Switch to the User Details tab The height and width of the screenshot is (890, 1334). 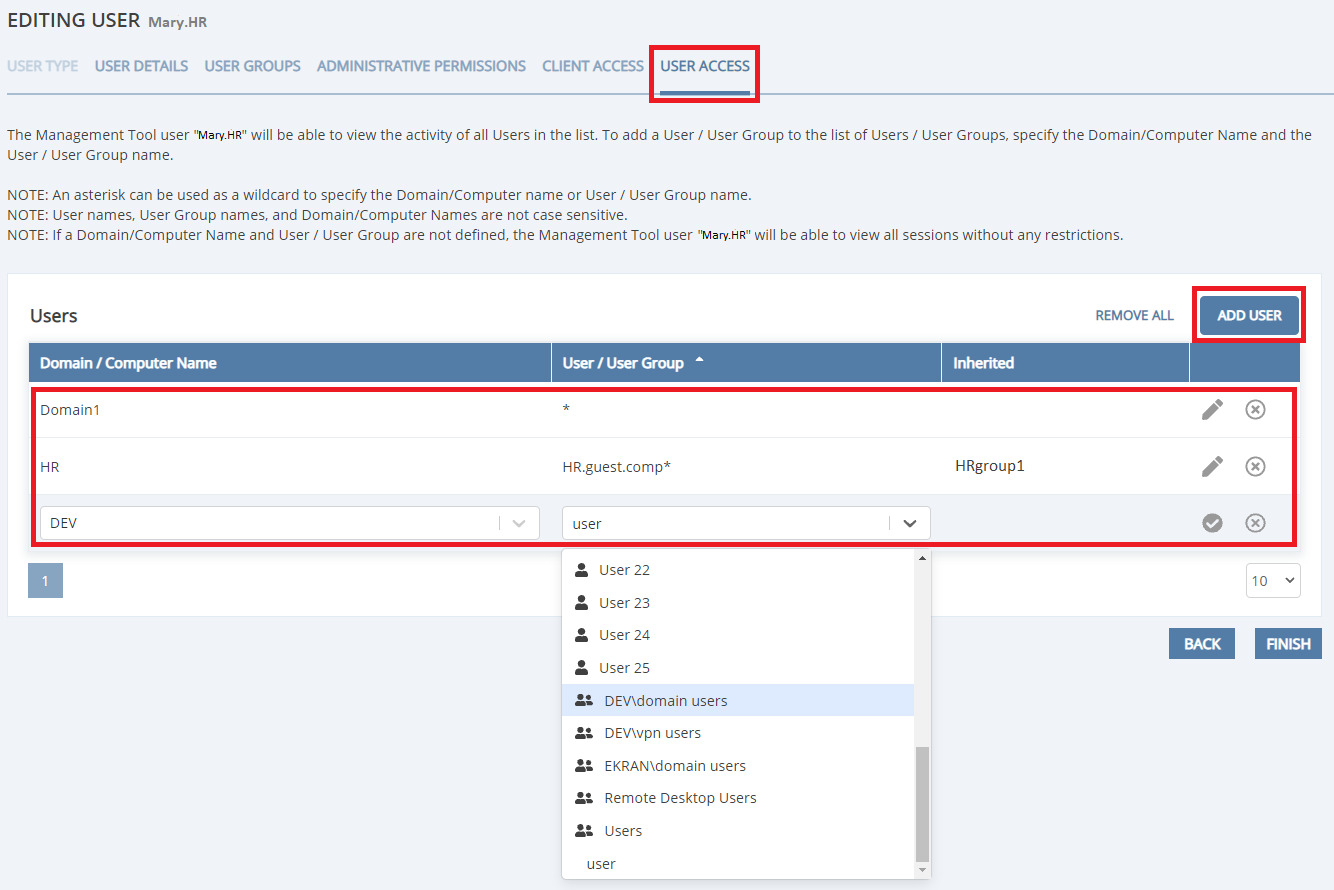[141, 66]
